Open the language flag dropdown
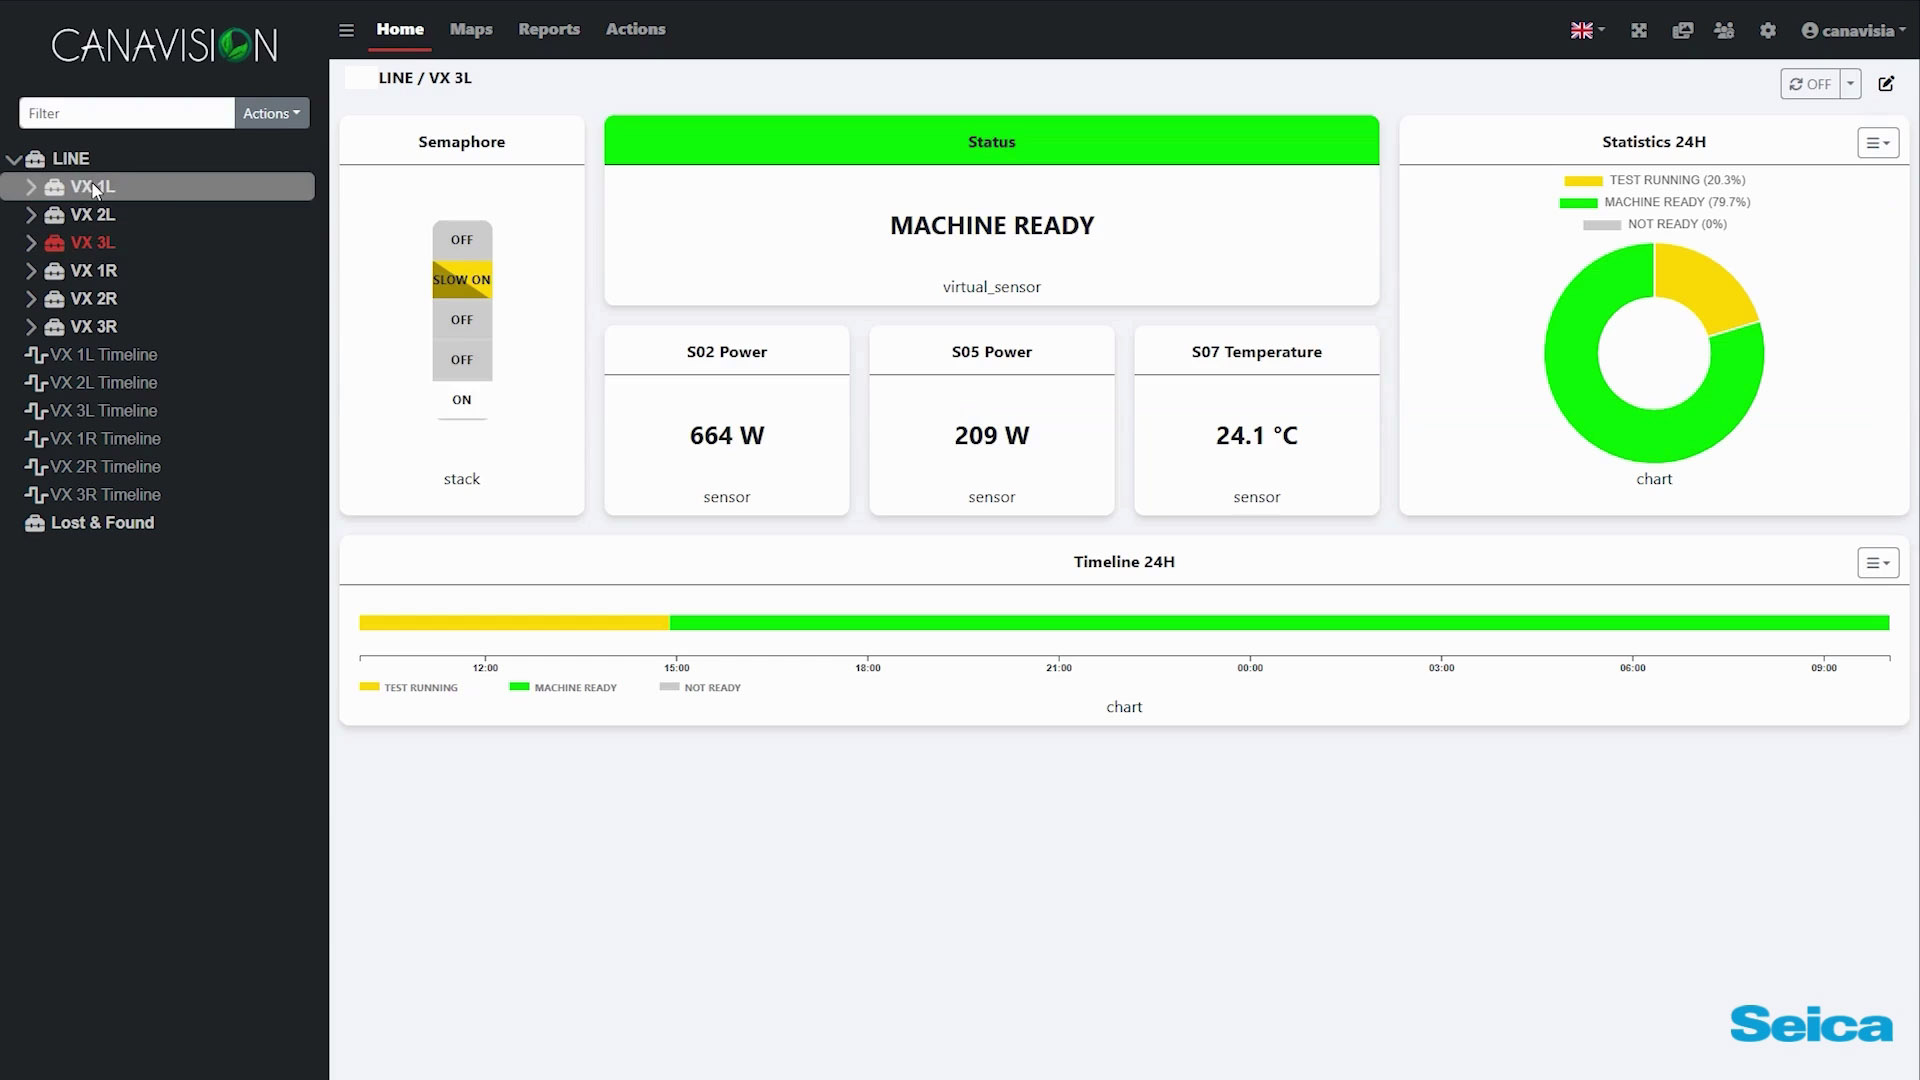The image size is (1920, 1080). 1587,31
